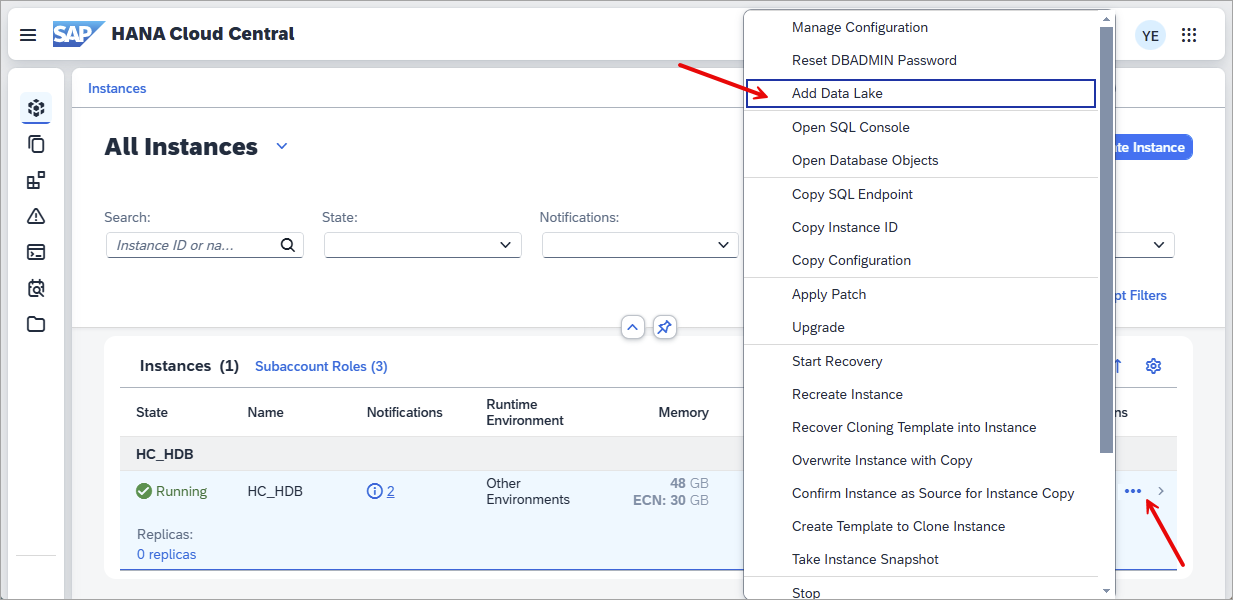Select Confirm Instance as Source for Instance Copy

pyautogui.click(x=922, y=493)
